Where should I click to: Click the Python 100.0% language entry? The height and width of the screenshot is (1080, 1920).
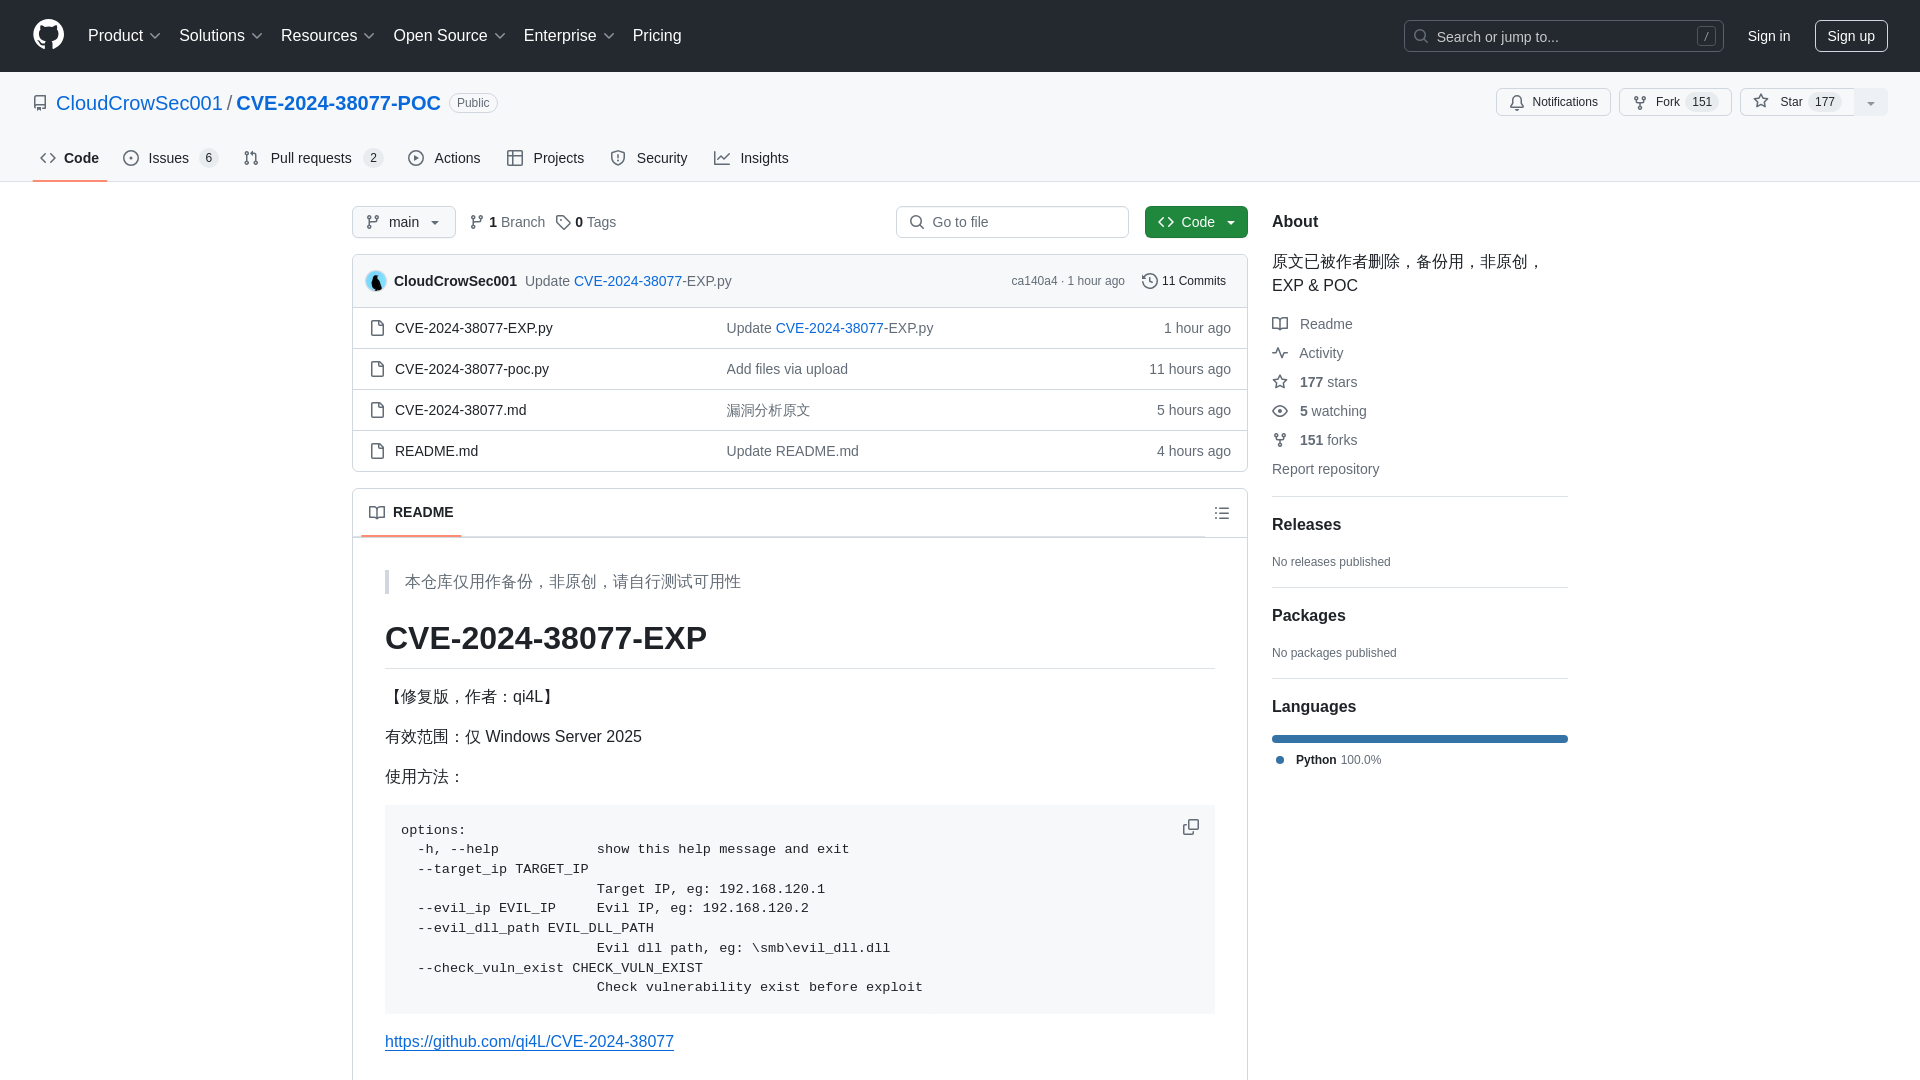click(x=1328, y=760)
